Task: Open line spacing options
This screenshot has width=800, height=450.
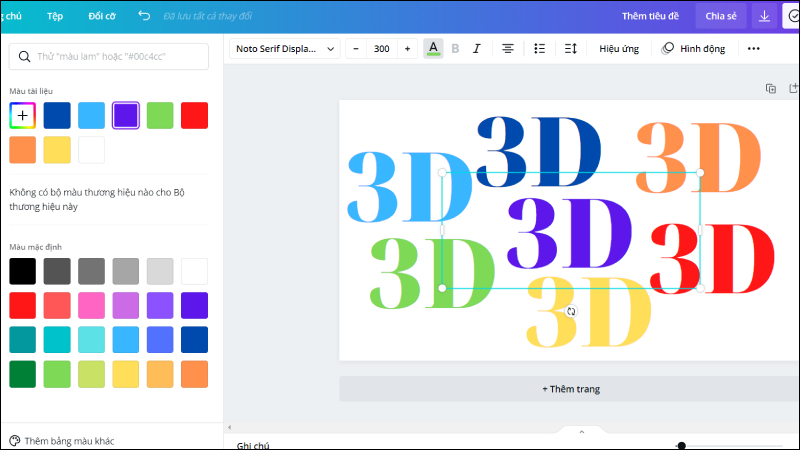Action: coord(570,48)
